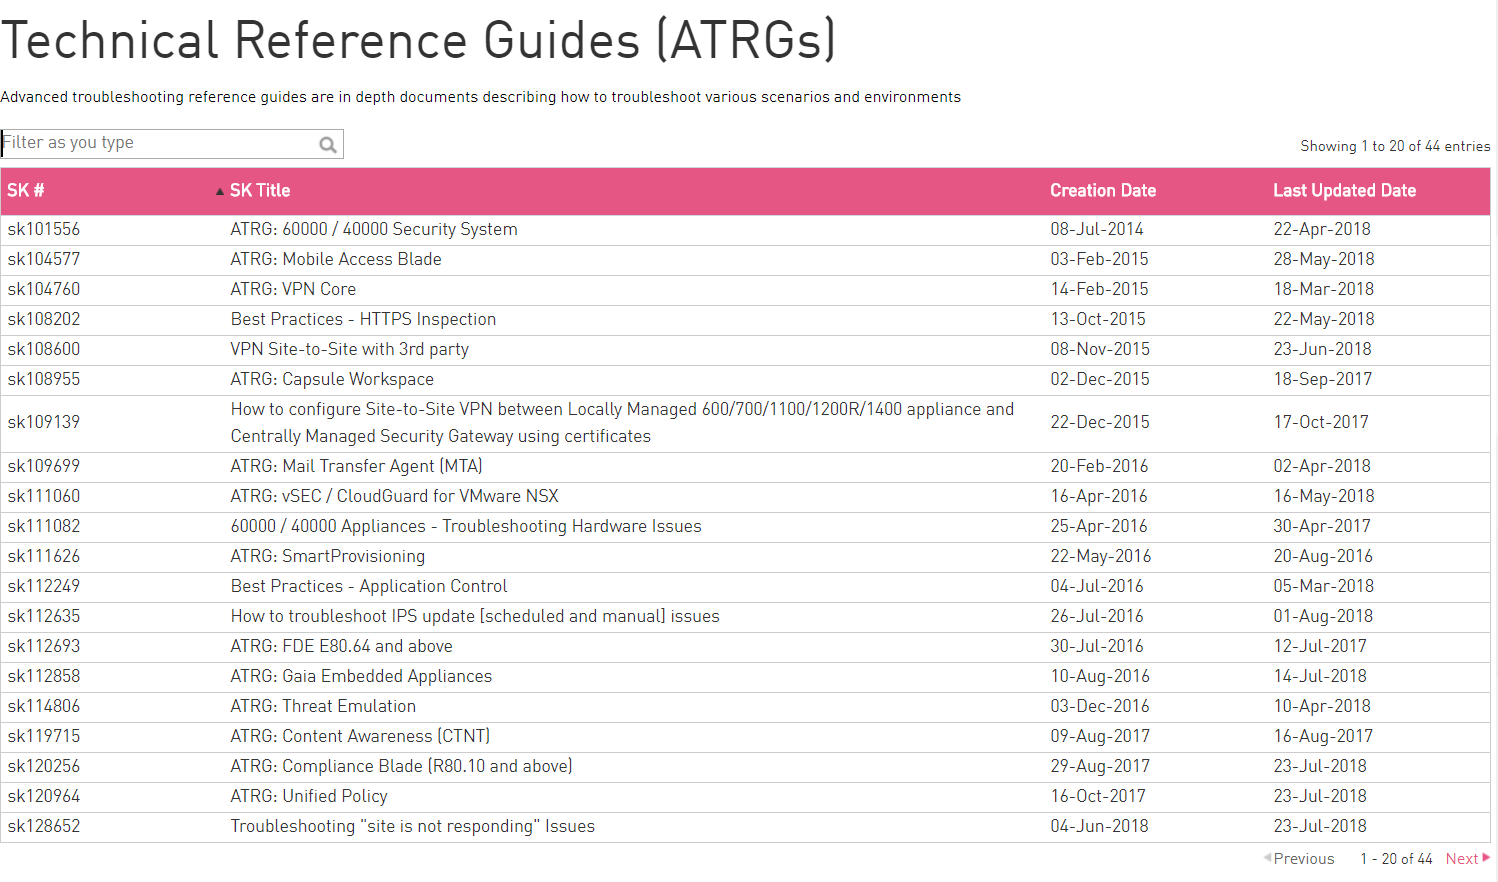
Task: Select sk119715 cell
Action: point(44,736)
